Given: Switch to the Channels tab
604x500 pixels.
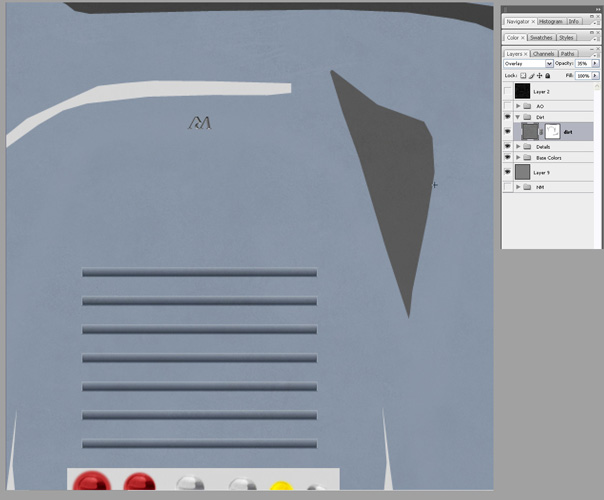Looking at the screenshot, I should pyautogui.click(x=543, y=53).
